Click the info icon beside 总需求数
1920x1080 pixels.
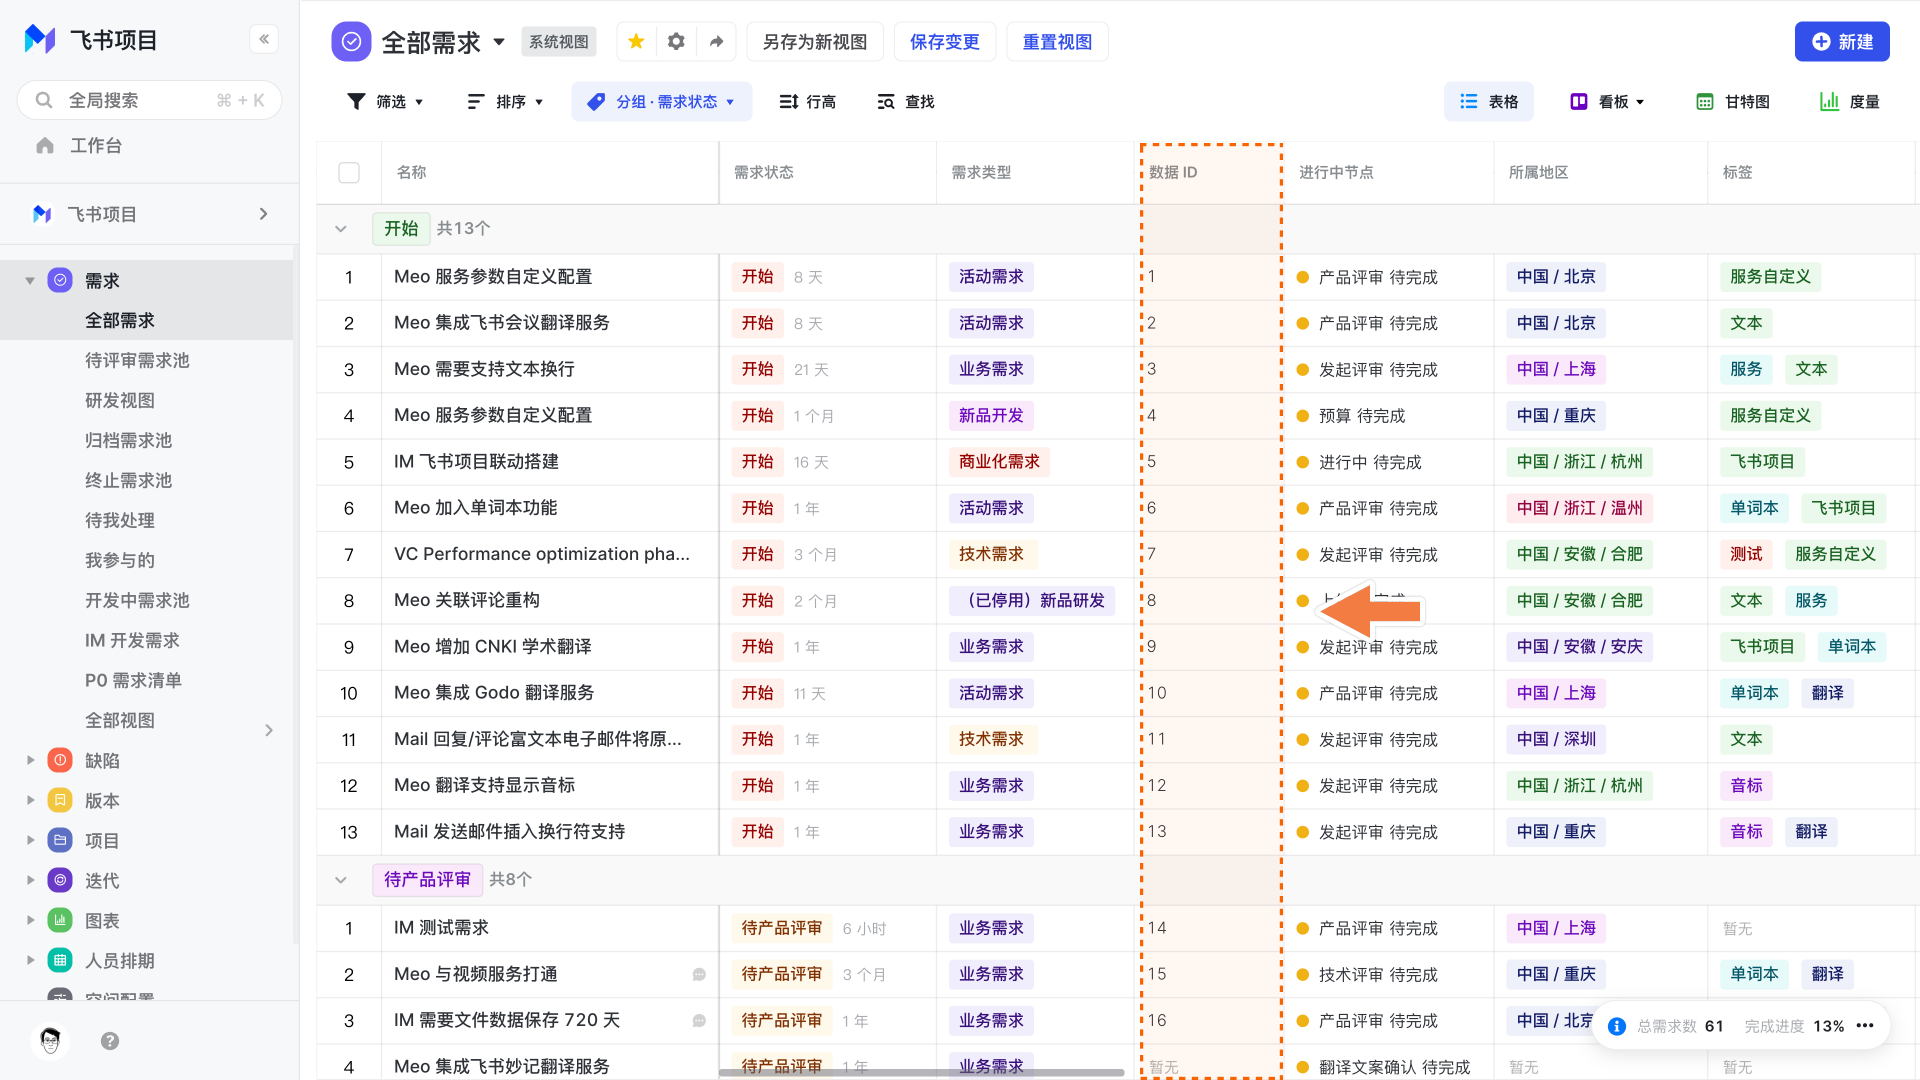click(x=1617, y=1026)
